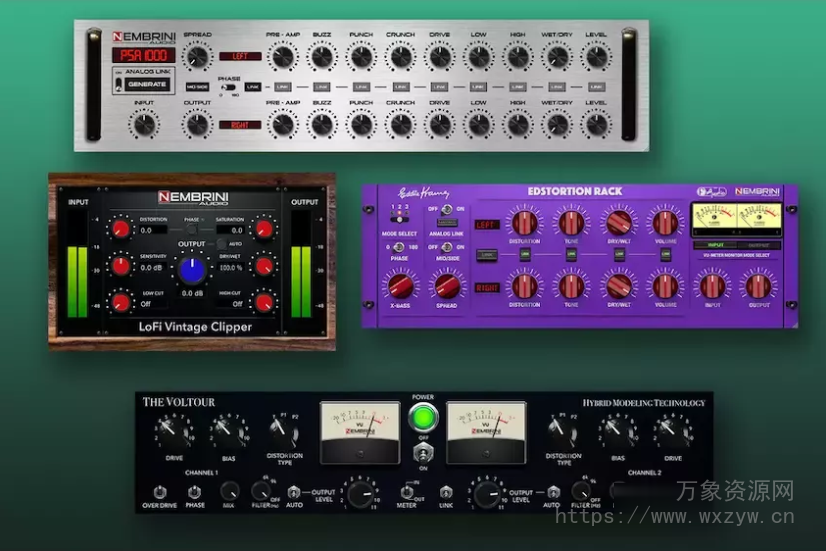Click the Saturation value field in LoFi Clipper
The image size is (826, 551).
(230, 230)
